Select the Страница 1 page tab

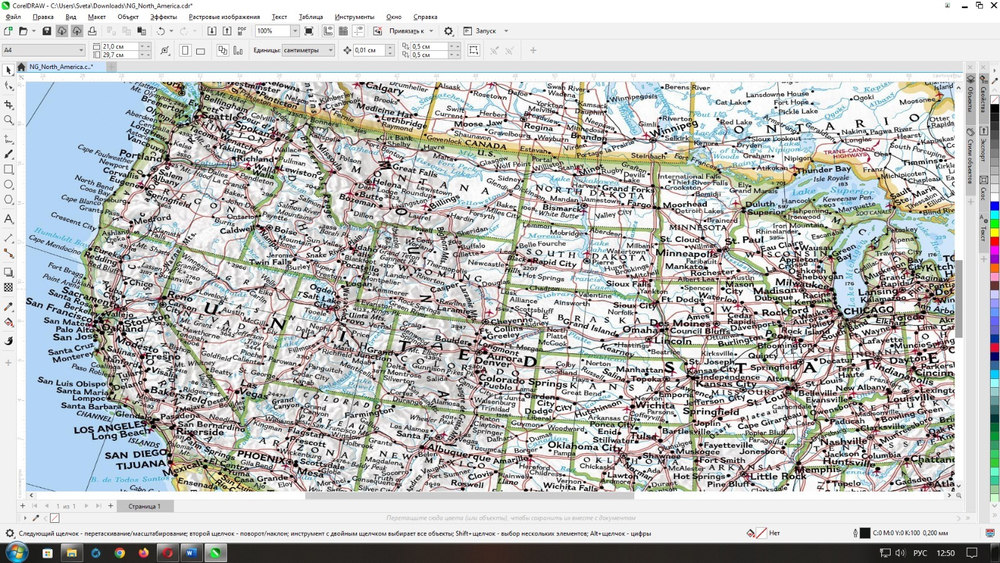143,506
